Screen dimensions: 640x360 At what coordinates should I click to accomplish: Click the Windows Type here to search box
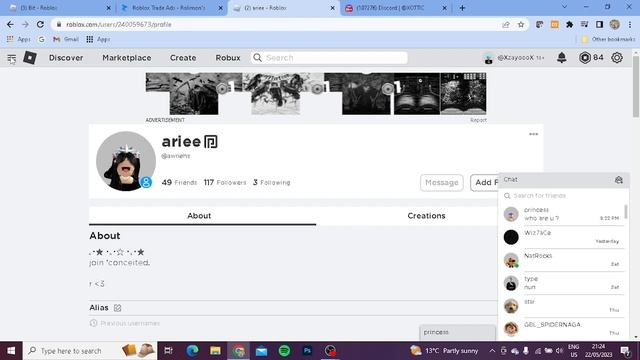point(90,351)
